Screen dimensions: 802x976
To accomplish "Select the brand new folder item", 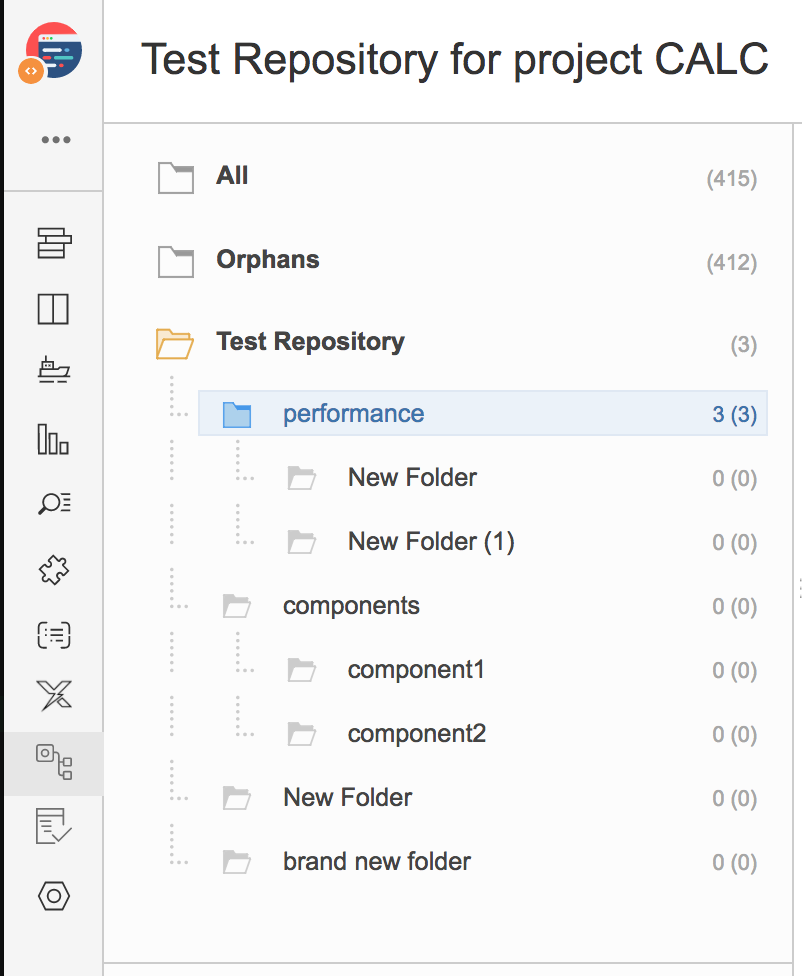I will 377,861.
